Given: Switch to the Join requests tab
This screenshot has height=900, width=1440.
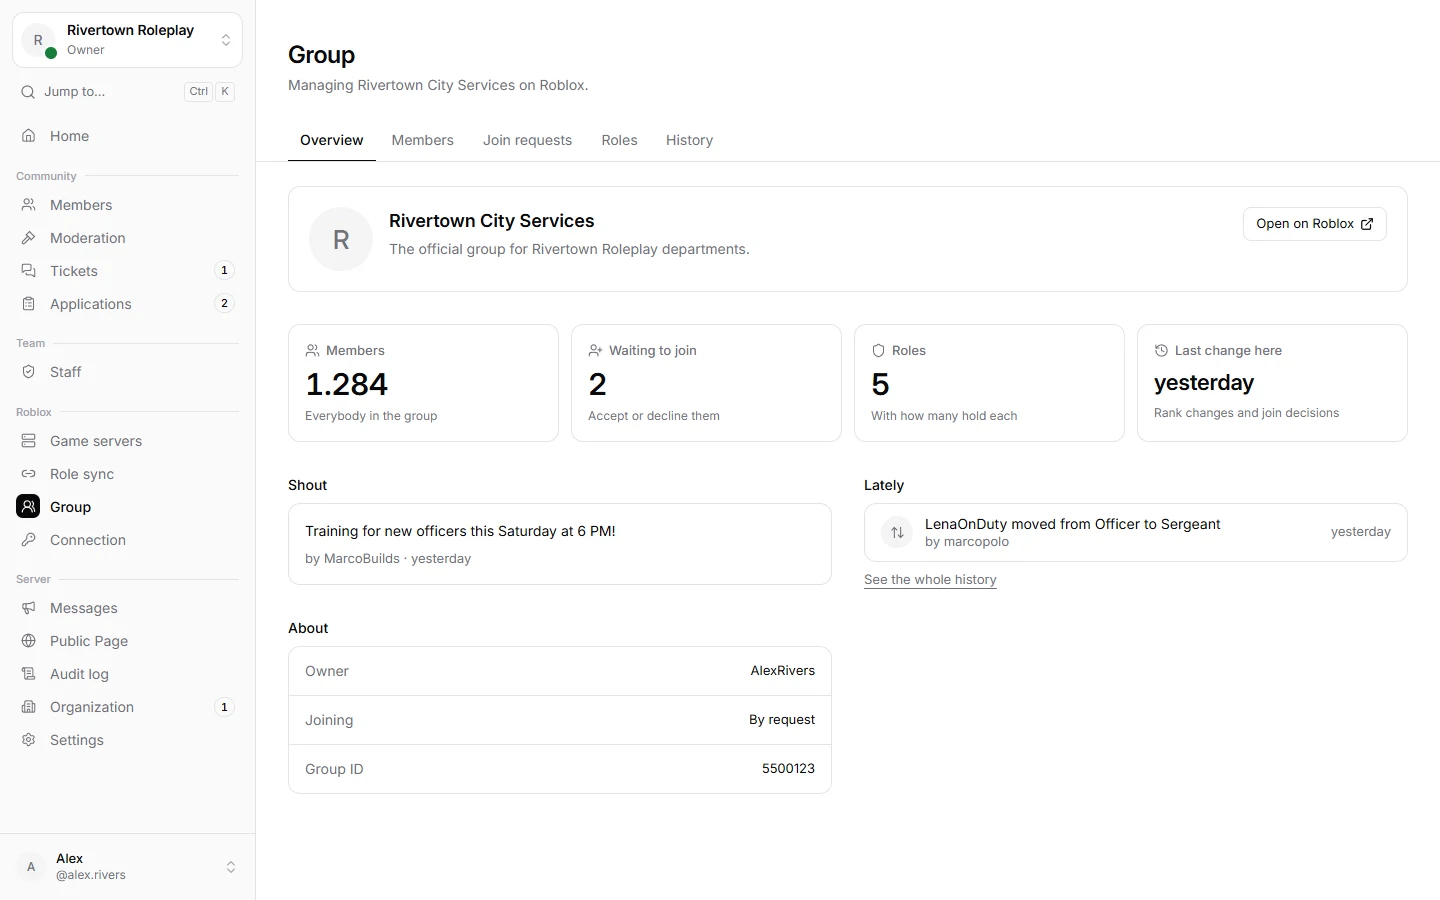Looking at the screenshot, I should click(x=528, y=140).
